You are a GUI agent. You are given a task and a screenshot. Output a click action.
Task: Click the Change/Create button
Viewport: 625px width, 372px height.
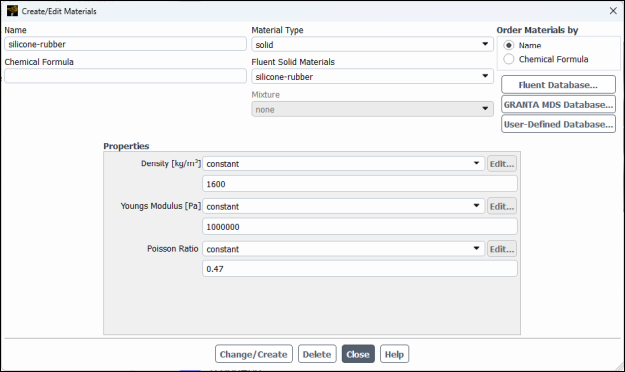(254, 354)
